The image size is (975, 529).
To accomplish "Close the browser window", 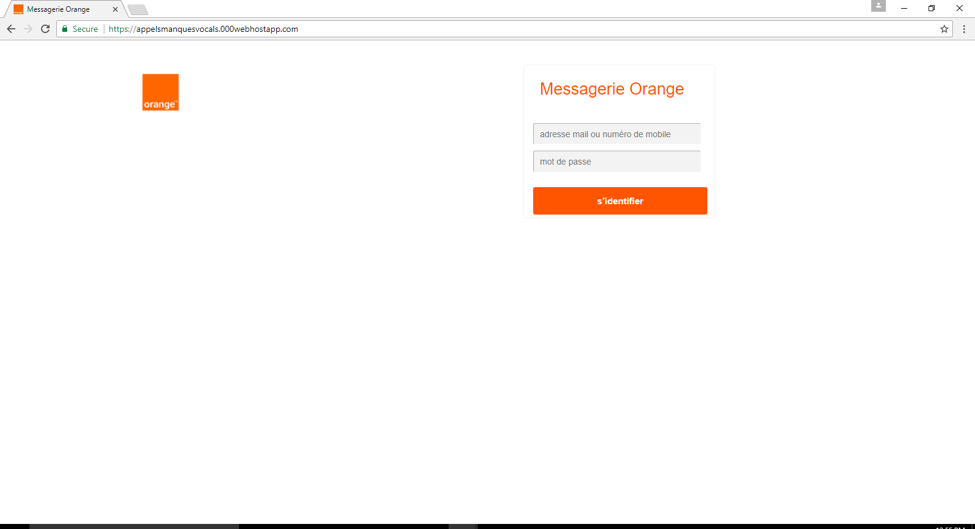I will point(959,8).
